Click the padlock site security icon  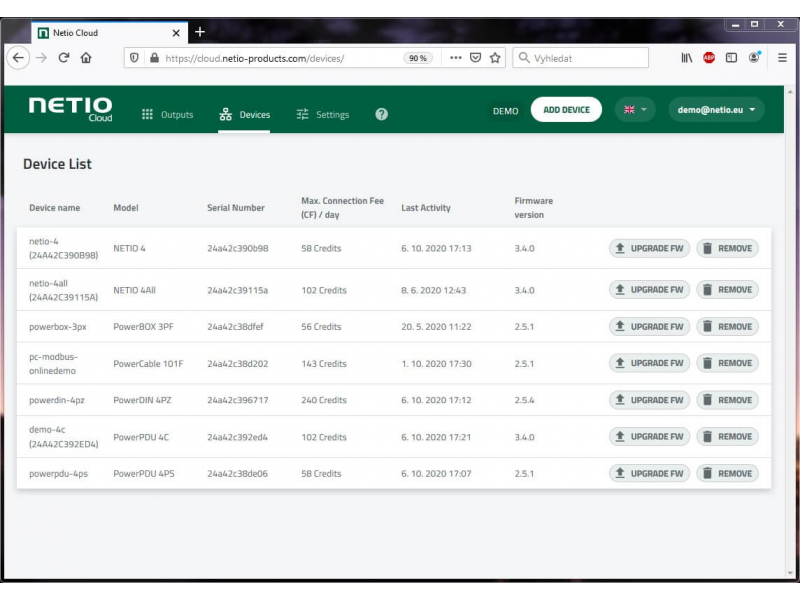tap(154, 58)
